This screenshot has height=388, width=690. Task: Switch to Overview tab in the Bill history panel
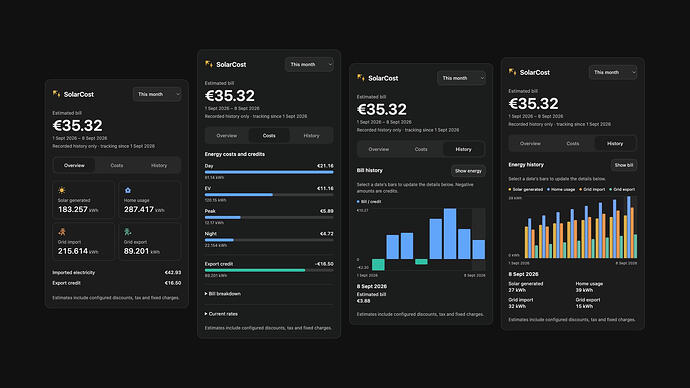378,149
